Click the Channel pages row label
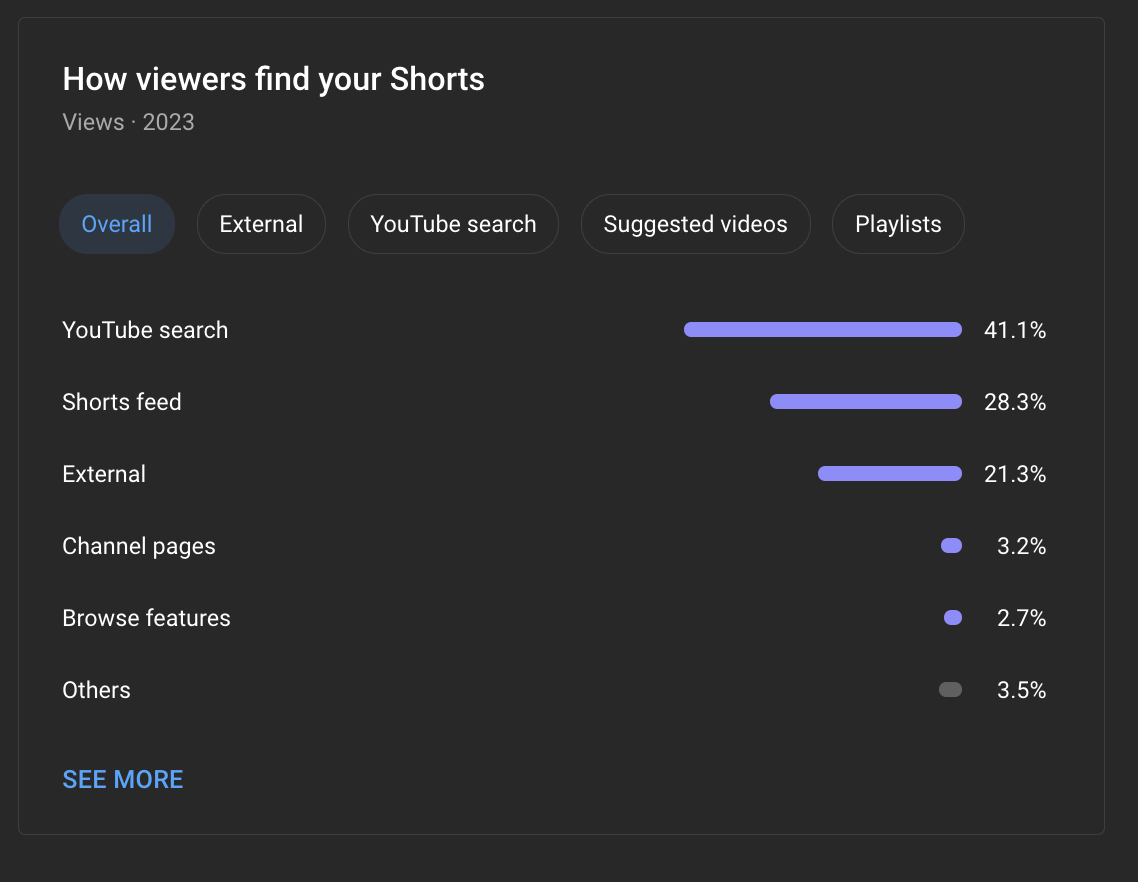1138x882 pixels. [x=139, y=546]
